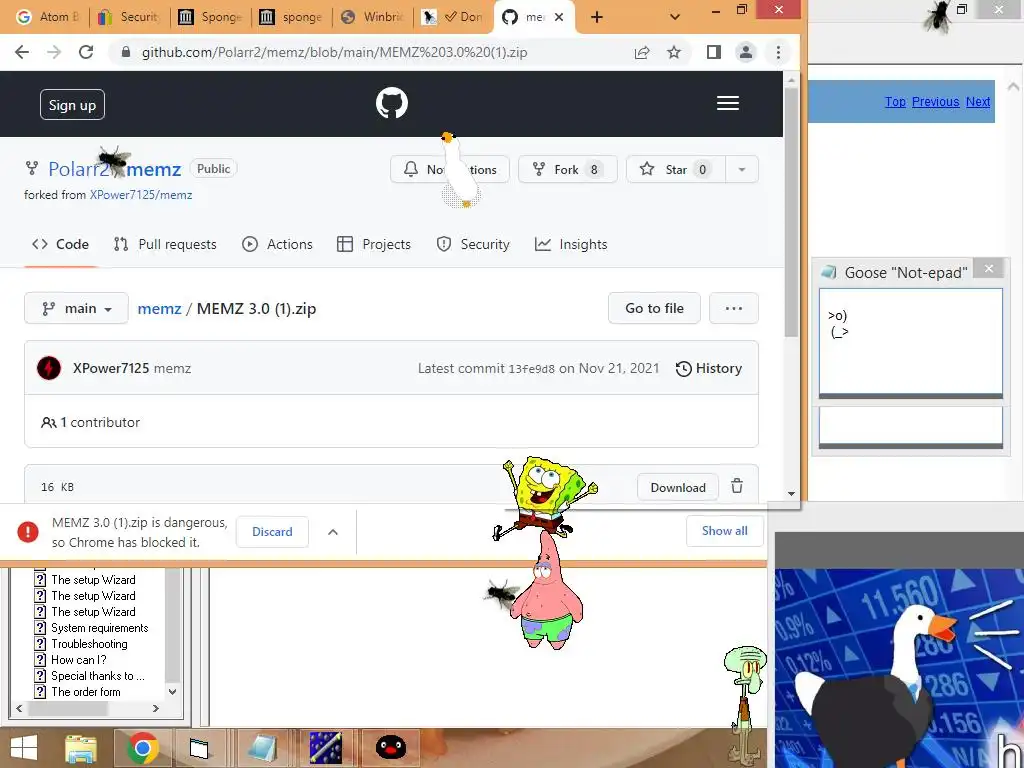Open the Code repository tab
The height and width of the screenshot is (768, 1024).
60,244
